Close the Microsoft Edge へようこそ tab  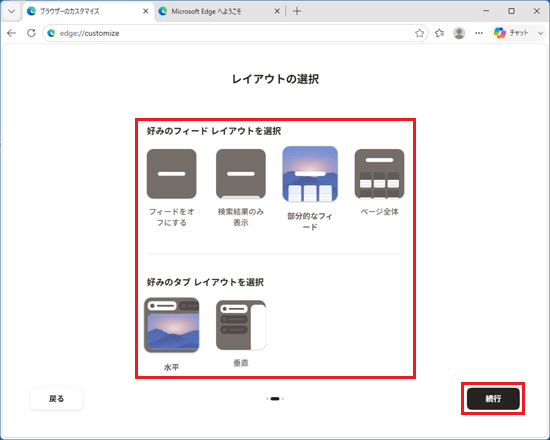(x=277, y=11)
